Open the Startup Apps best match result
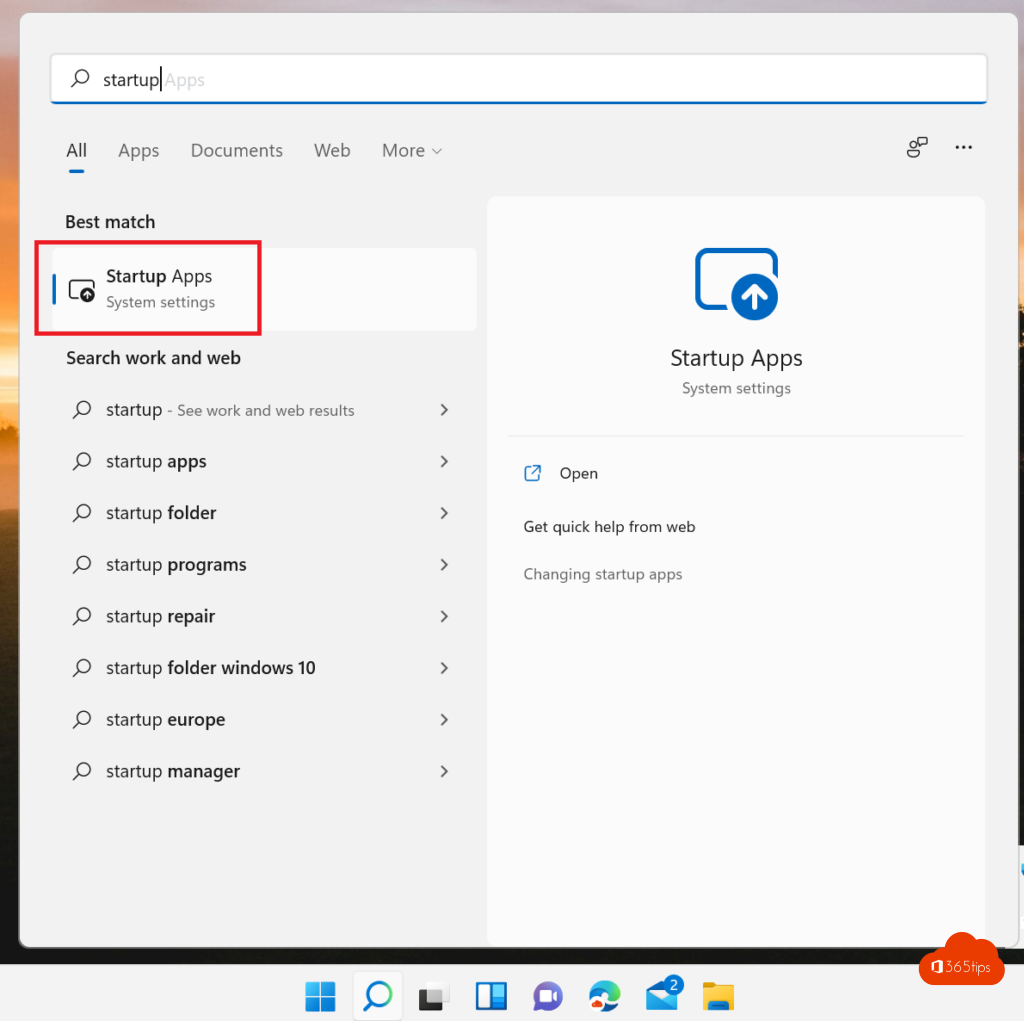This screenshot has height=1021, width=1024. coord(160,288)
